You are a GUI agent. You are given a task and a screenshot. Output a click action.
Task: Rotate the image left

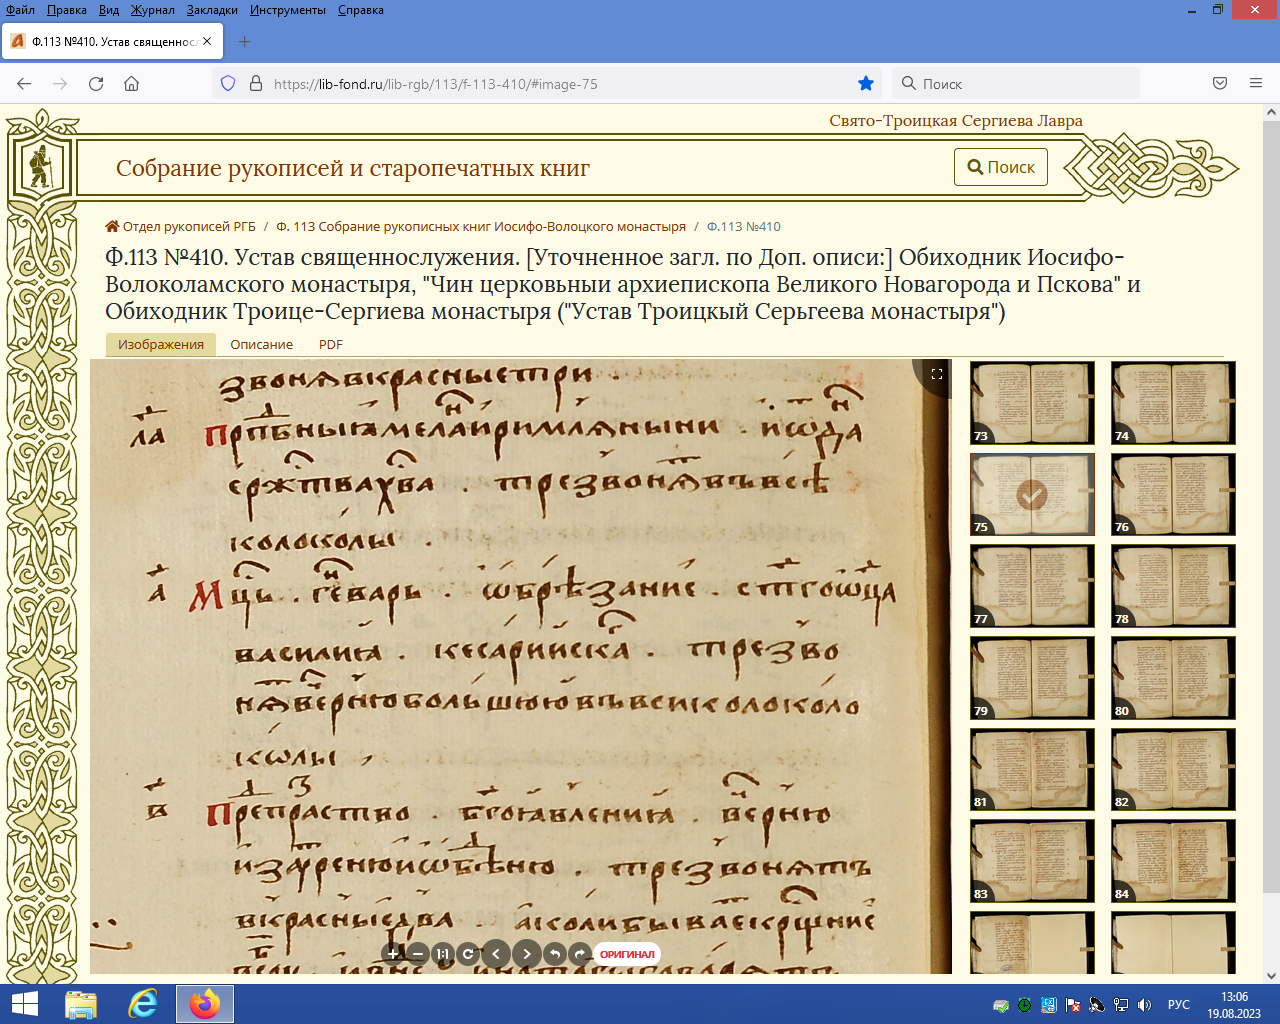555,954
